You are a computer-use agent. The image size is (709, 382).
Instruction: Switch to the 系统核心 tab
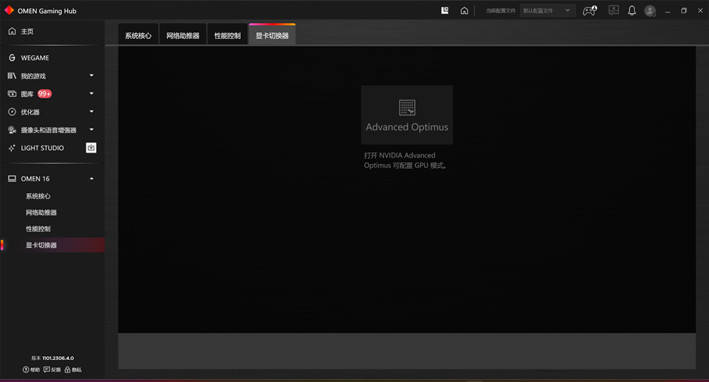138,35
